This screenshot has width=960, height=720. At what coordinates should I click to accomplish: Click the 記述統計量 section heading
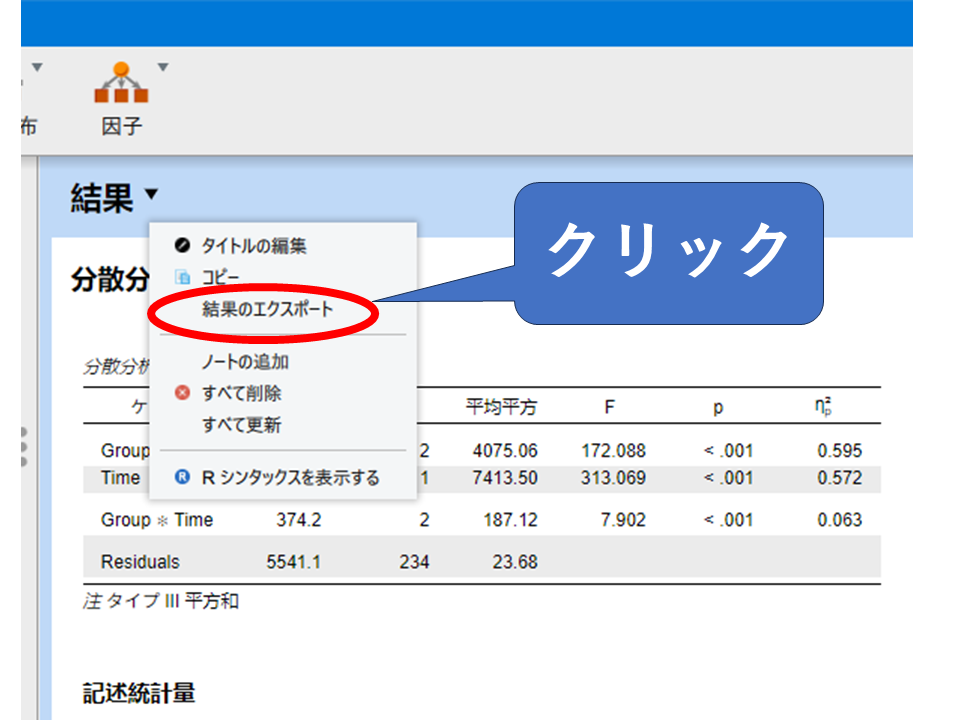(138, 692)
